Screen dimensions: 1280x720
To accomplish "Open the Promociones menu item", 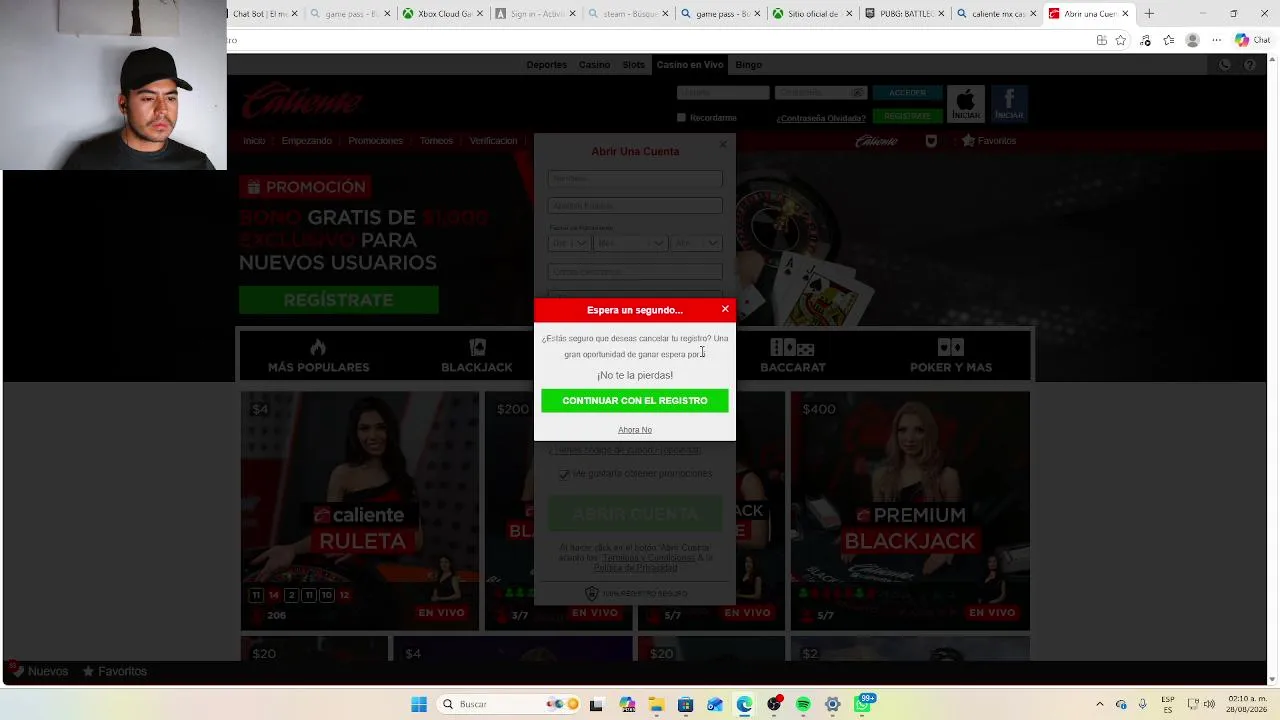I will (375, 141).
